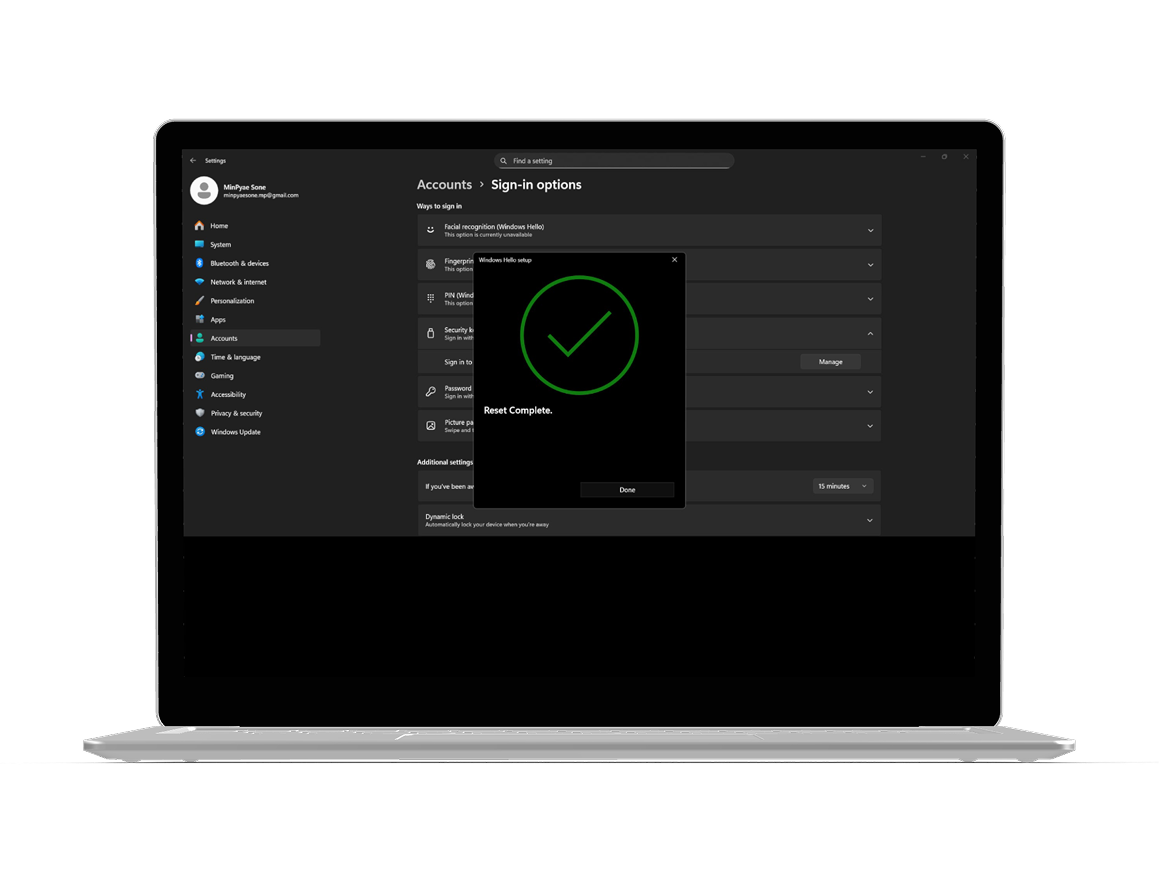Collapse the Security key section

click(869, 333)
